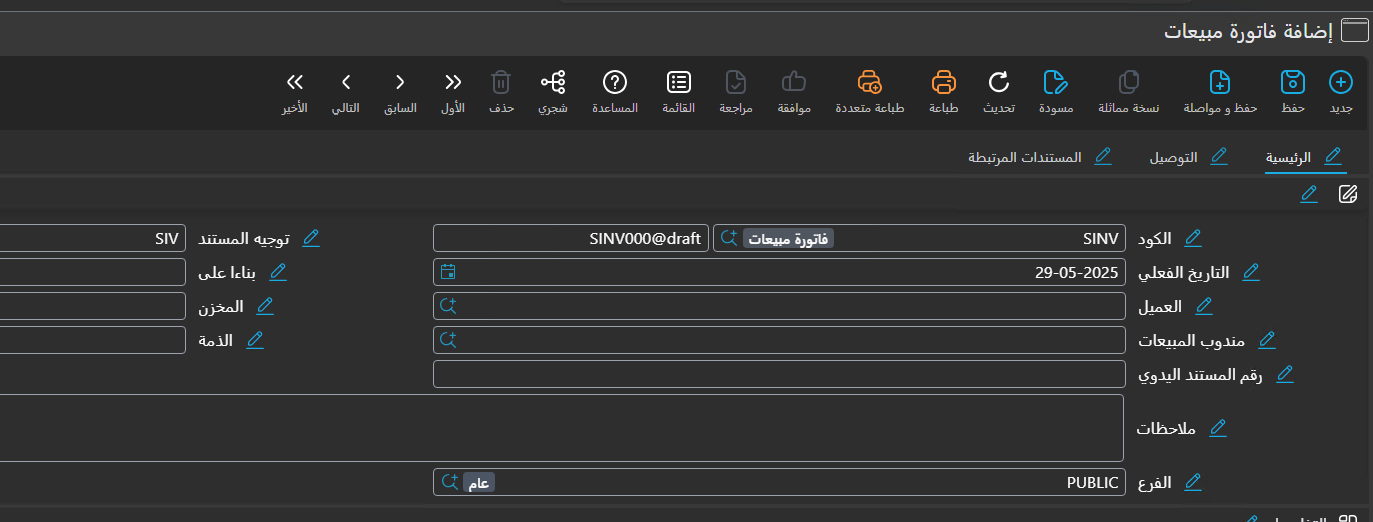This screenshot has width=1373, height=522.
Task: Go to الأخير (Last) record
Action: click(295, 82)
